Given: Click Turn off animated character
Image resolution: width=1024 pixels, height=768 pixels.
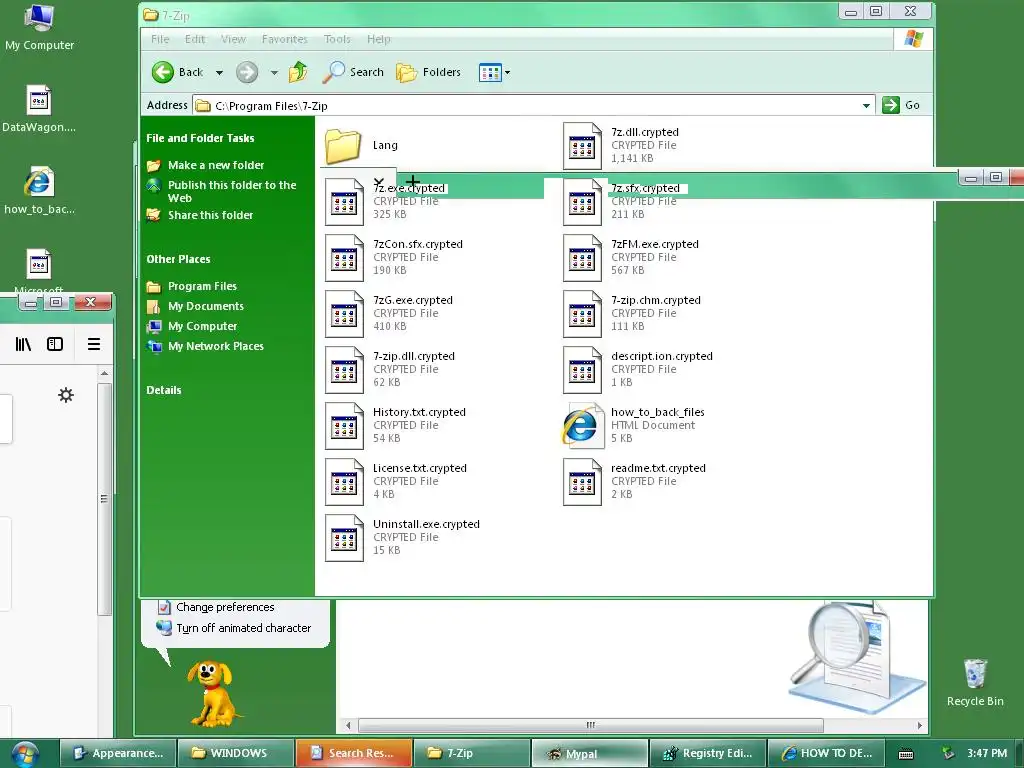Looking at the screenshot, I should click(244, 628).
